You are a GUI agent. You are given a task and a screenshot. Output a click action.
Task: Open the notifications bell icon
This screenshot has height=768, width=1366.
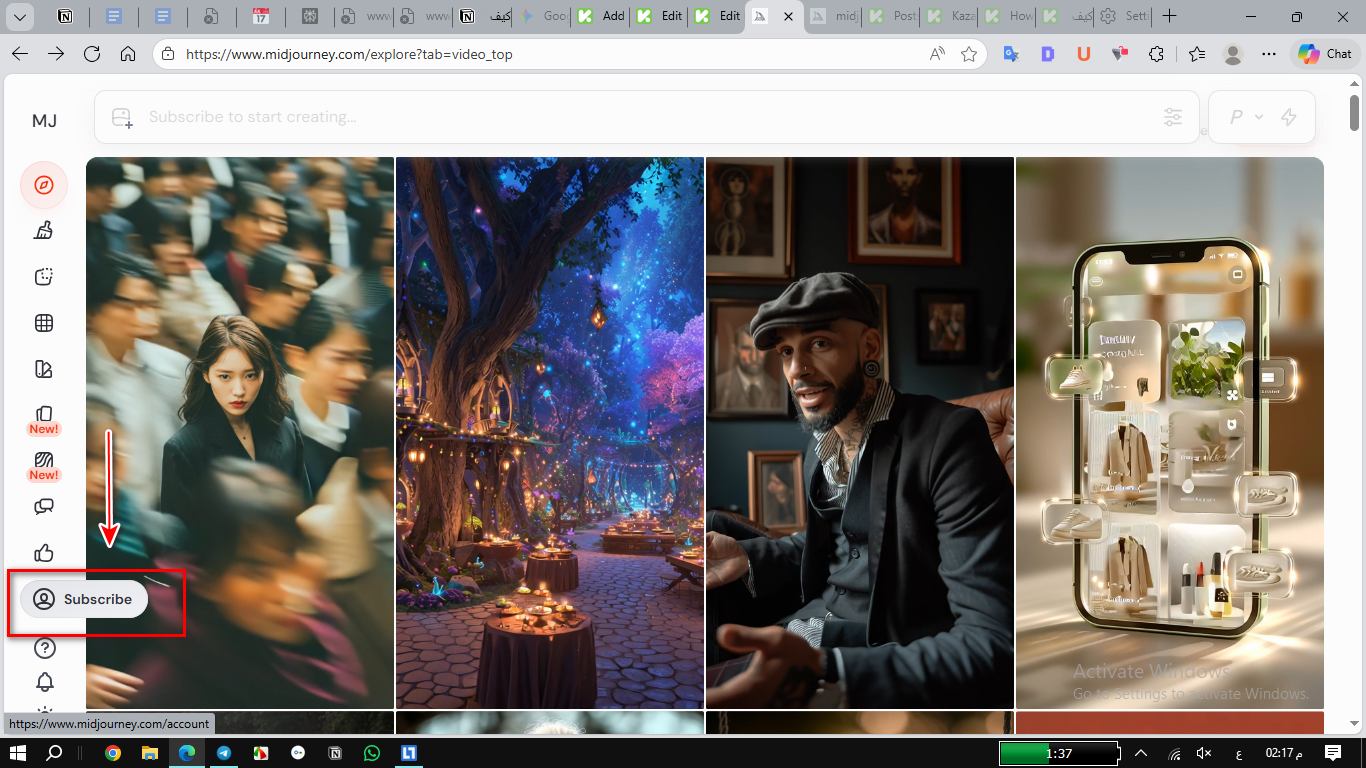point(44,683)
